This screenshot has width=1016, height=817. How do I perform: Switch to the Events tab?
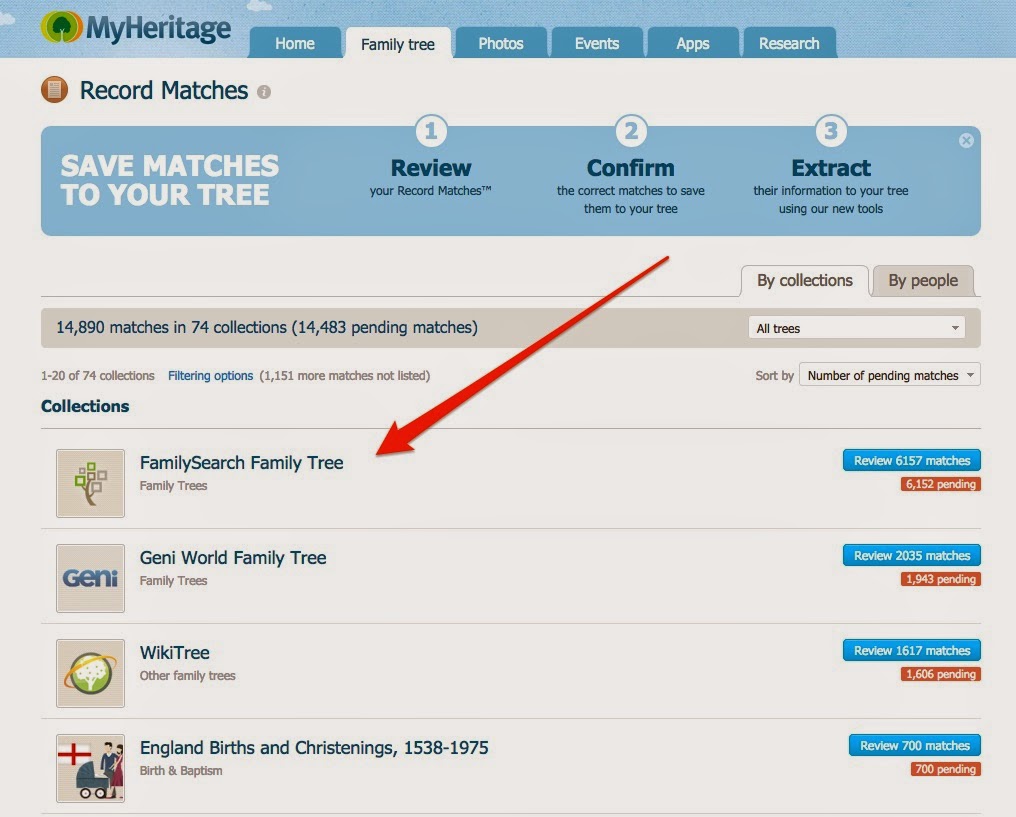point(597,43)
